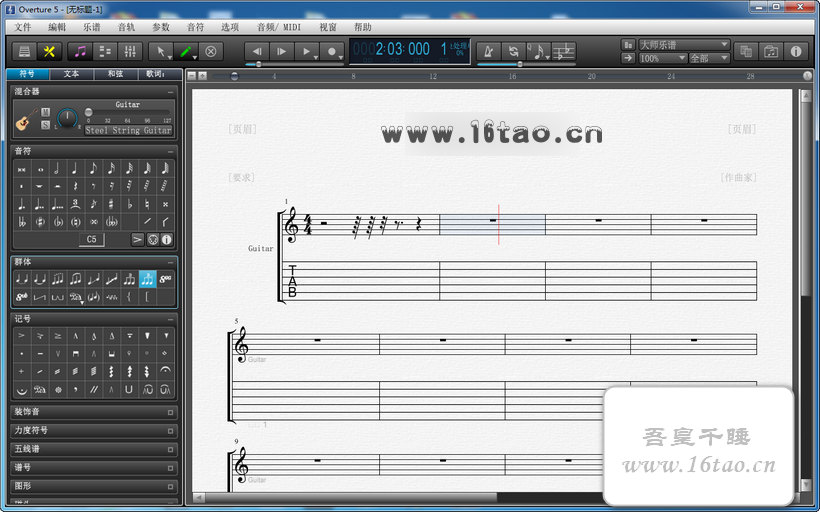Open the mixer sliders window icon
The width and height of the screenshot is (820, 512).
(x=129, y=51)
